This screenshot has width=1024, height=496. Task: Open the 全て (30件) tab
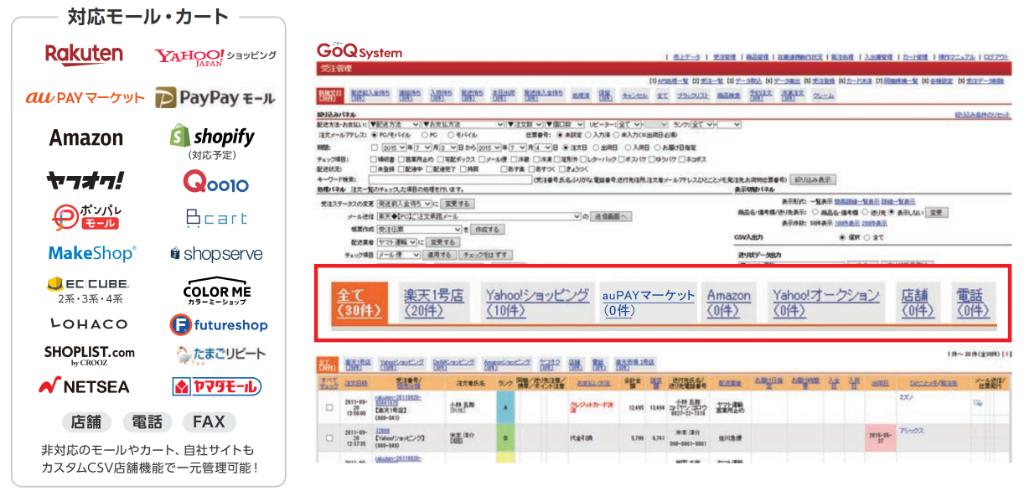coord(359,302)
